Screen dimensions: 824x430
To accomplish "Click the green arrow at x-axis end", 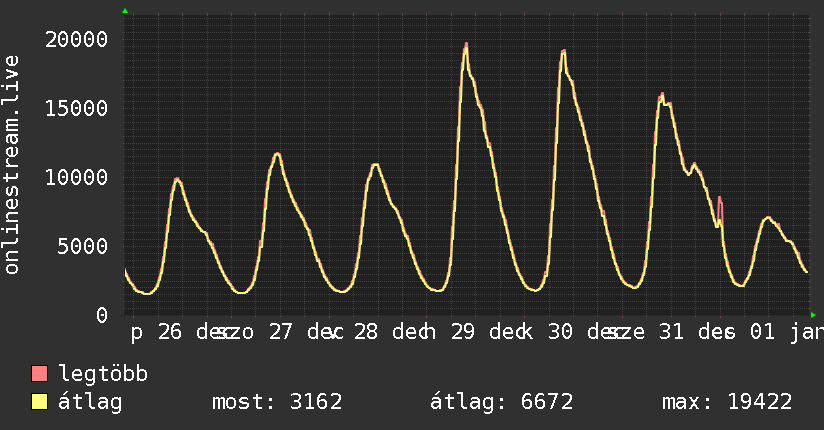I will pyautogui.click(x=813, y=315).
